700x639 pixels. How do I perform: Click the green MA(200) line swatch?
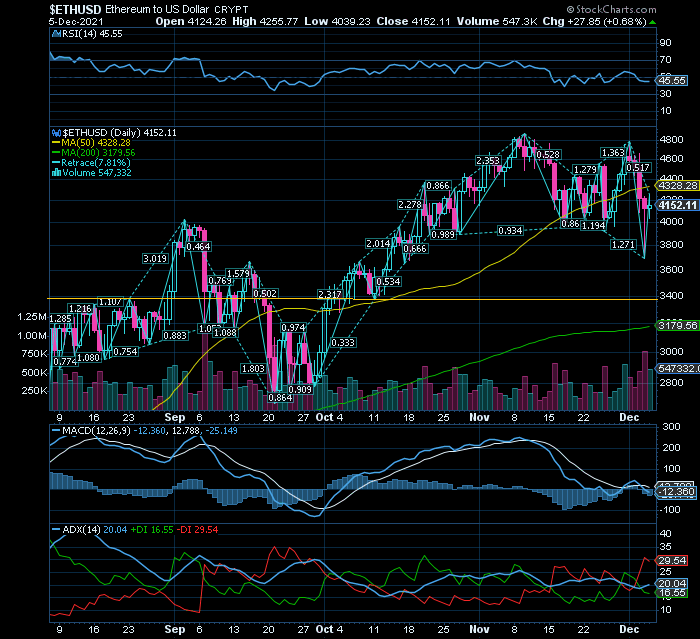[x=56, y=153]
